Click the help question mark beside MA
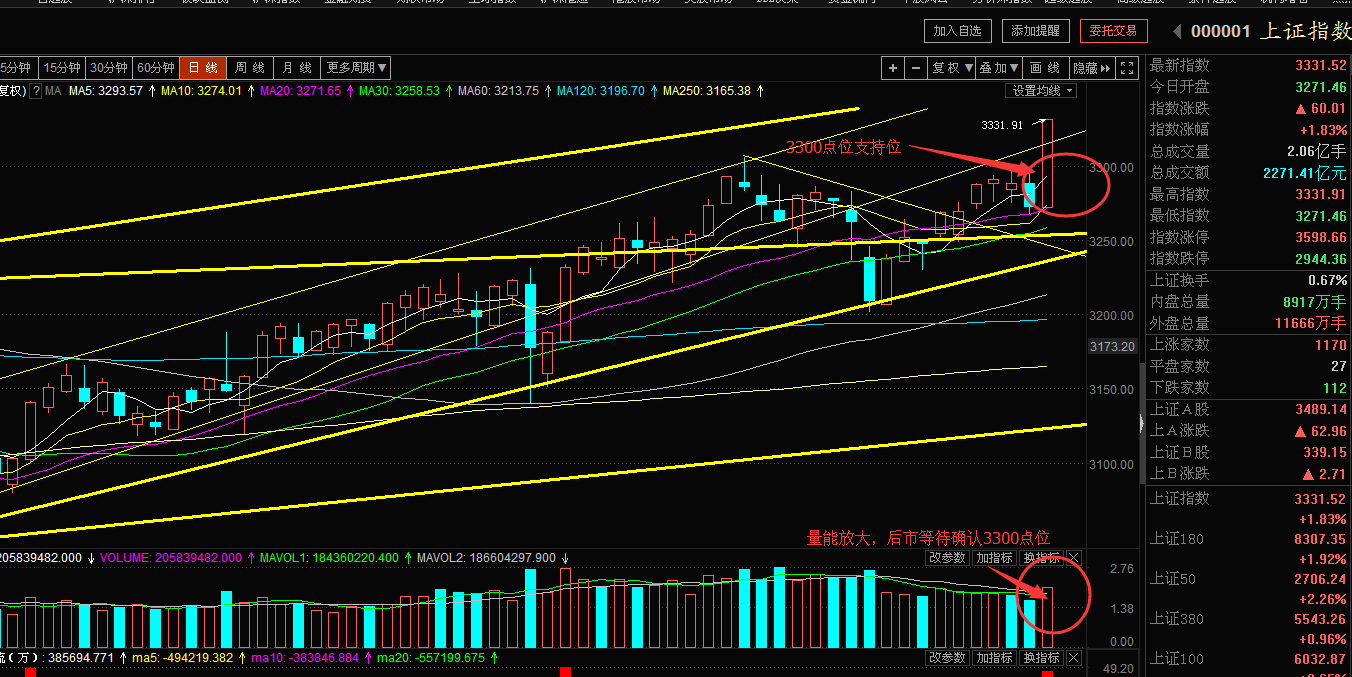The image size is (1352, 677). (x=36, y=91)
